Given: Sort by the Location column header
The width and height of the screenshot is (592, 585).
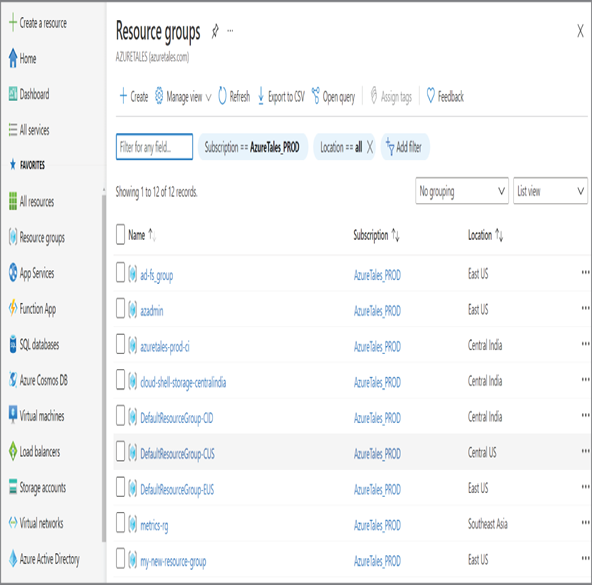Looking at the screenshot, I should (x=485, y=235).
